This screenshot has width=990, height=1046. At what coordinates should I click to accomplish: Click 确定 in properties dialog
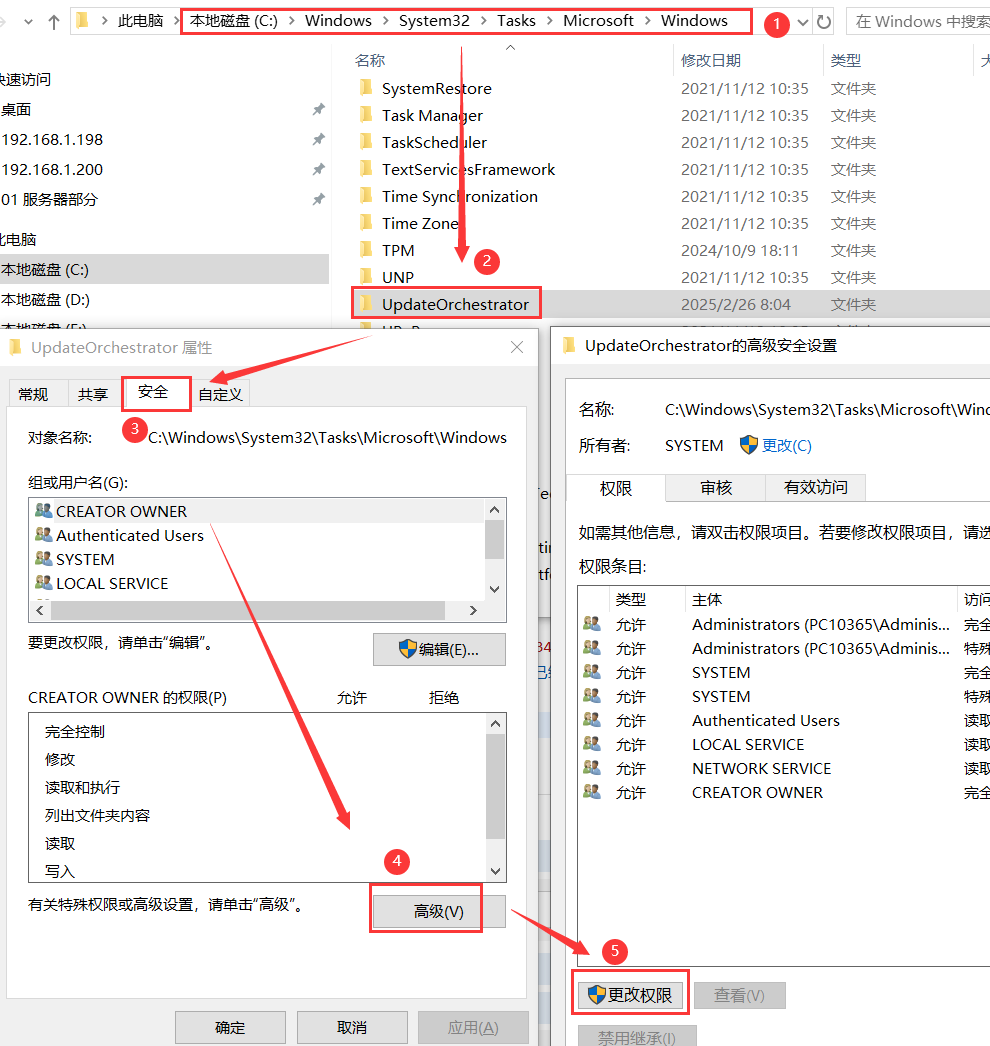click(230, 1027)
